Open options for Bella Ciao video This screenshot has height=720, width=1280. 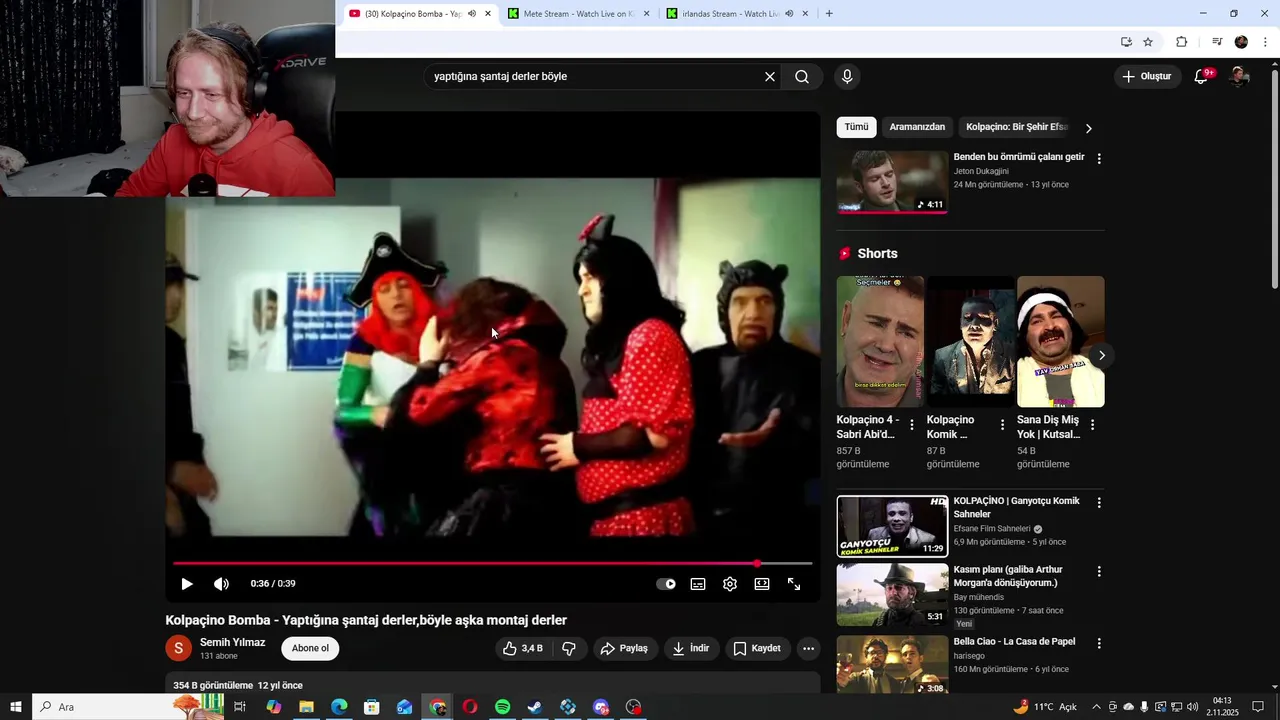click(x=1099, y=643)
